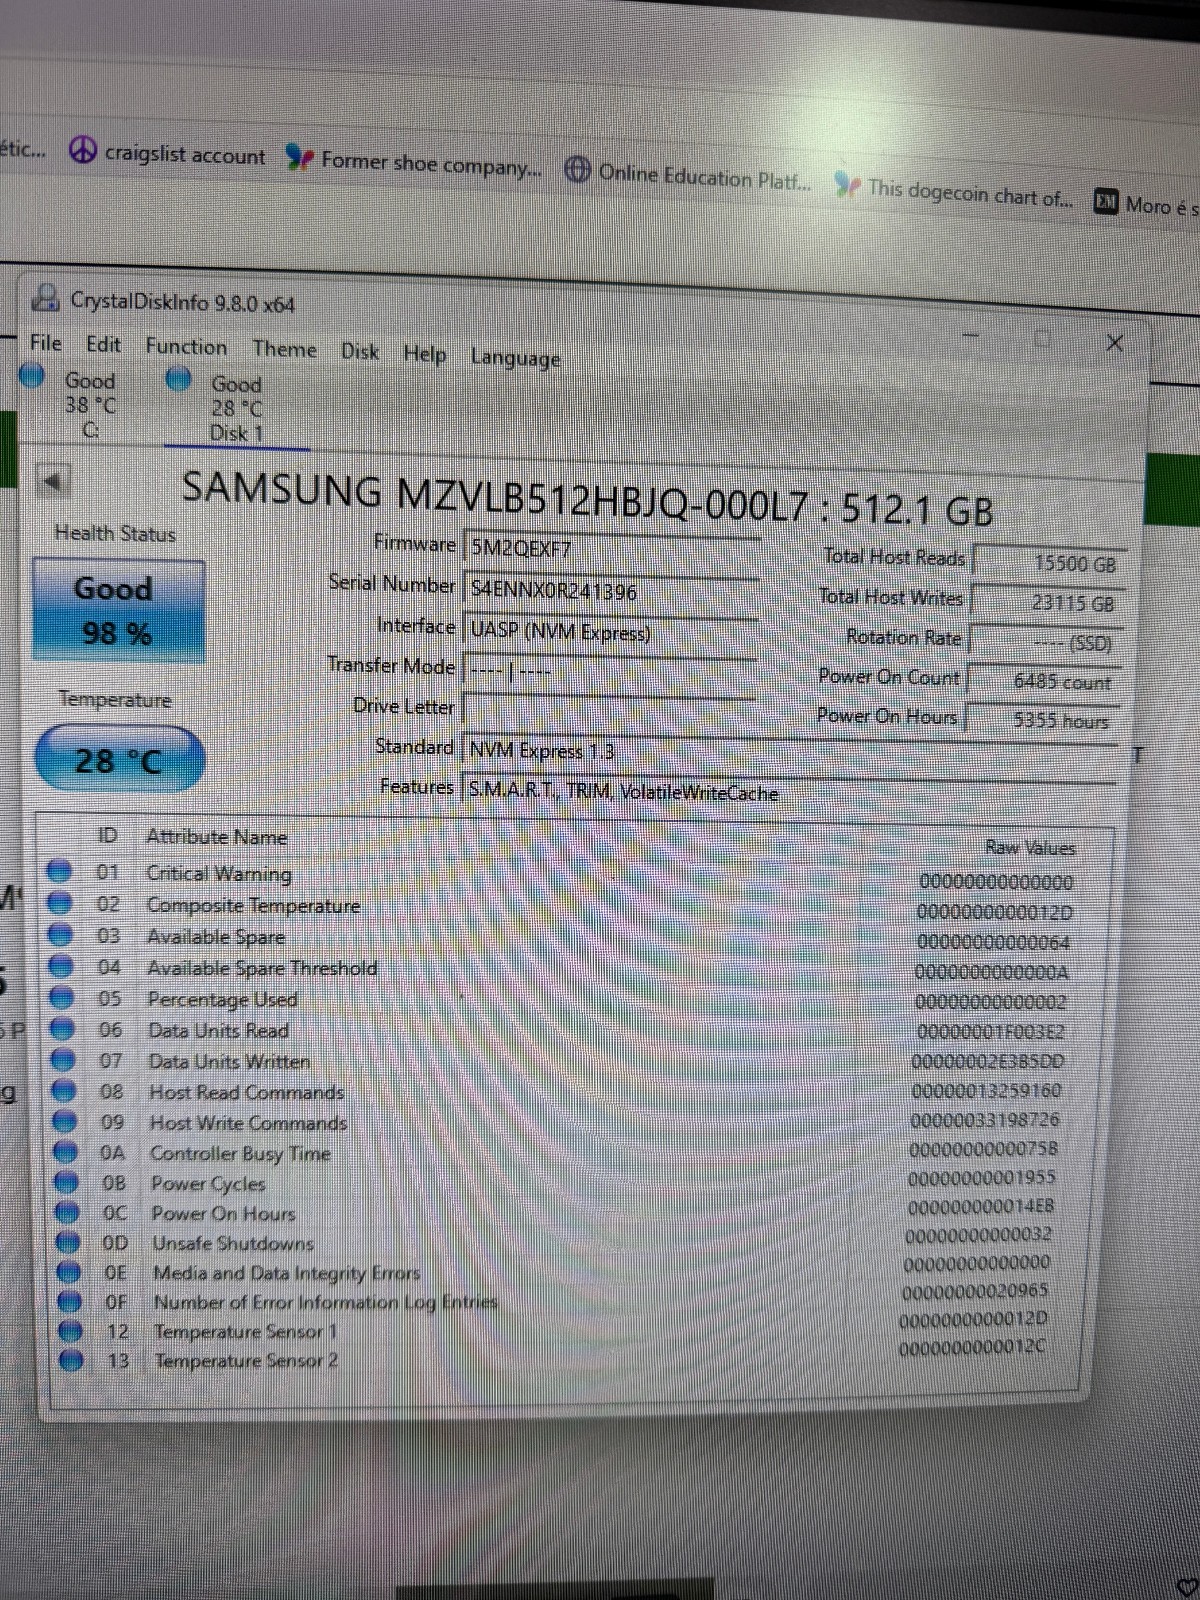Click the ID column header
The width and height of the screenshot is (1200, 1600).
[108, 835]
